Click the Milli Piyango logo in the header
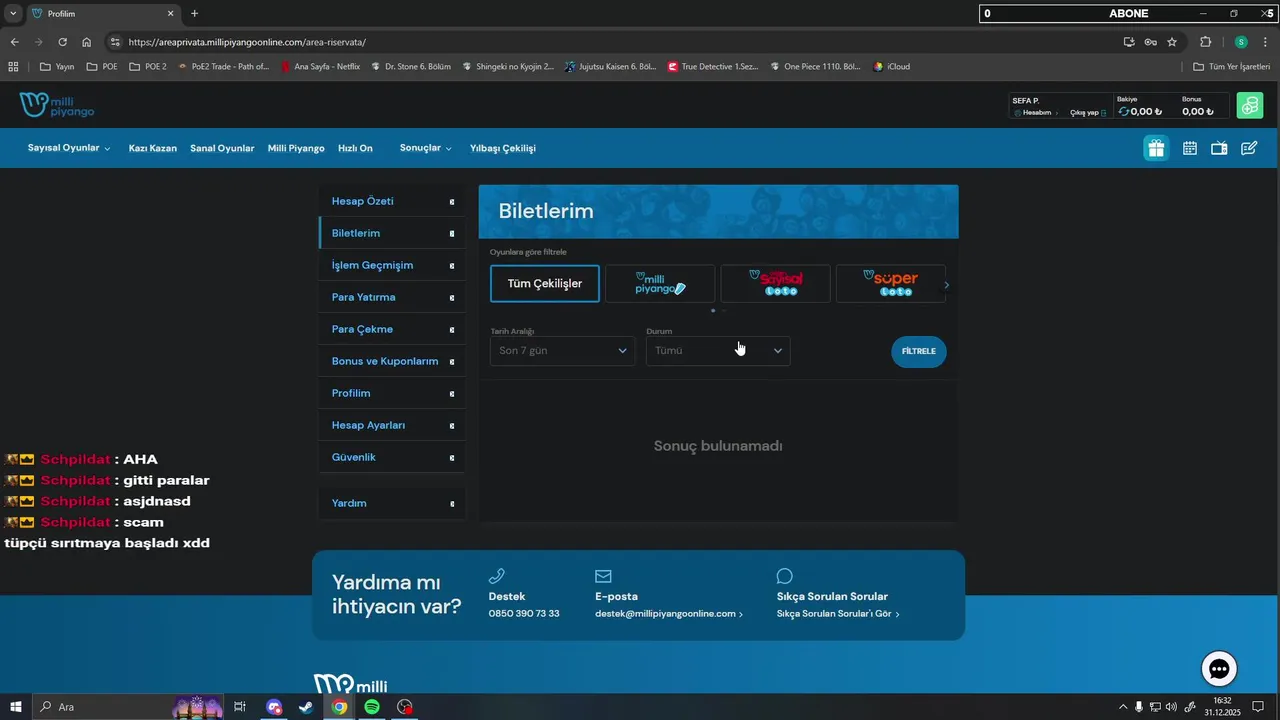 [56, 105]
